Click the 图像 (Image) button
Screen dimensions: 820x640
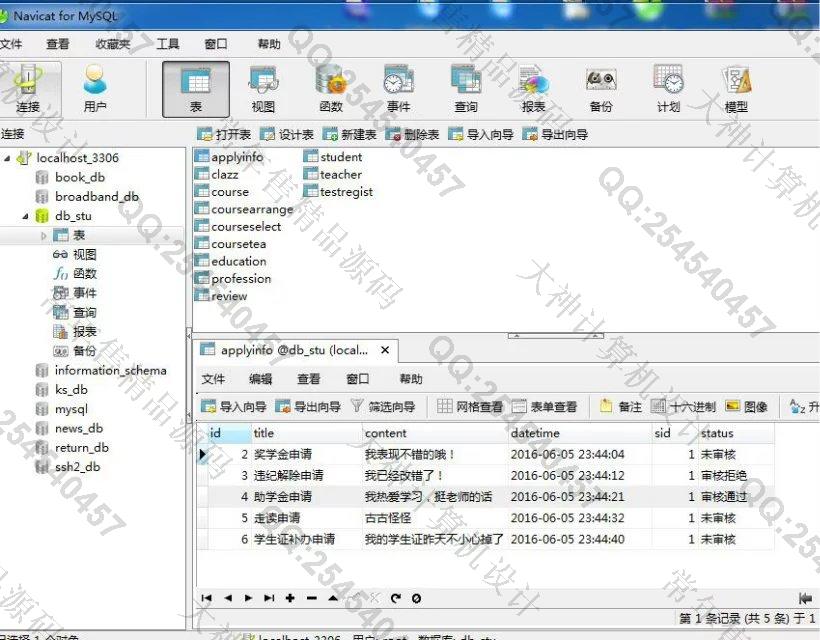pos(746,406)
